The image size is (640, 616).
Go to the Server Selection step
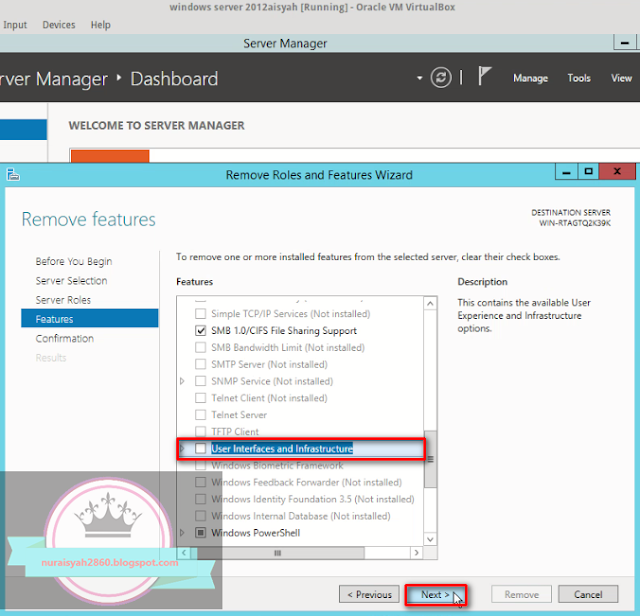(x=71, y=280)
